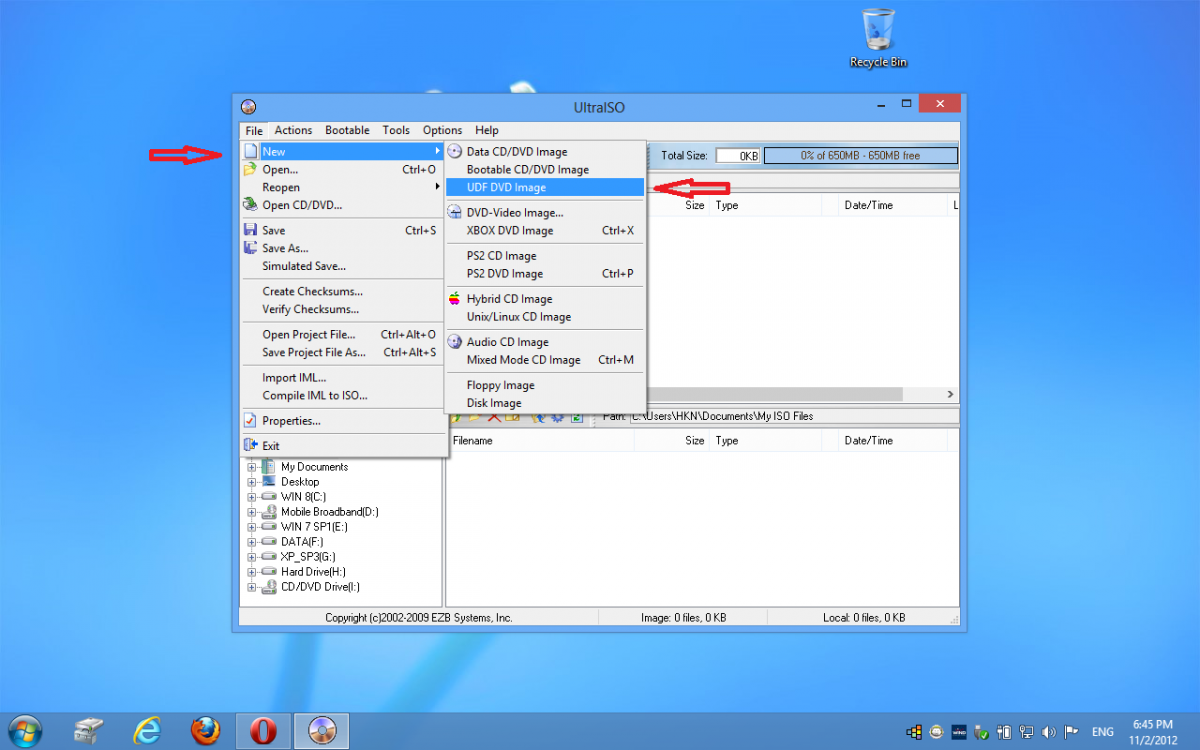Choose PS2 CD Image entry

pyautogui.click(x=545, y=256)
